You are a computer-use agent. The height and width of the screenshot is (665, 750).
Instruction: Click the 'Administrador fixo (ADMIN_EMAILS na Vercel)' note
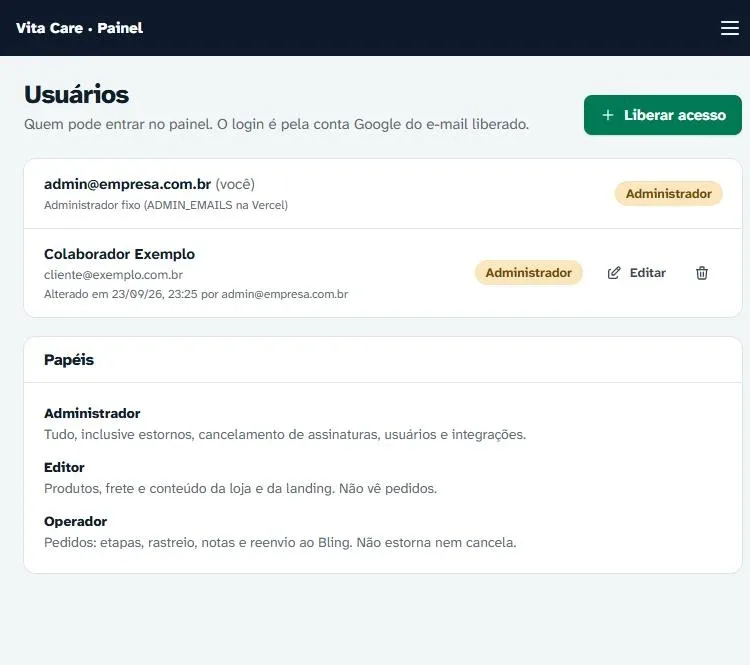[166, 205]
